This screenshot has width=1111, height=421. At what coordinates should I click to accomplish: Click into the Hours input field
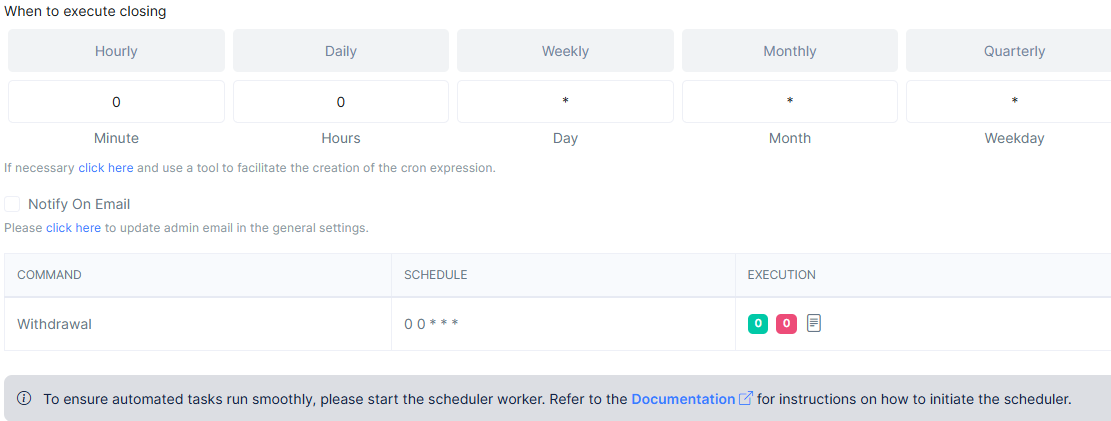click(x=341, y=102)
